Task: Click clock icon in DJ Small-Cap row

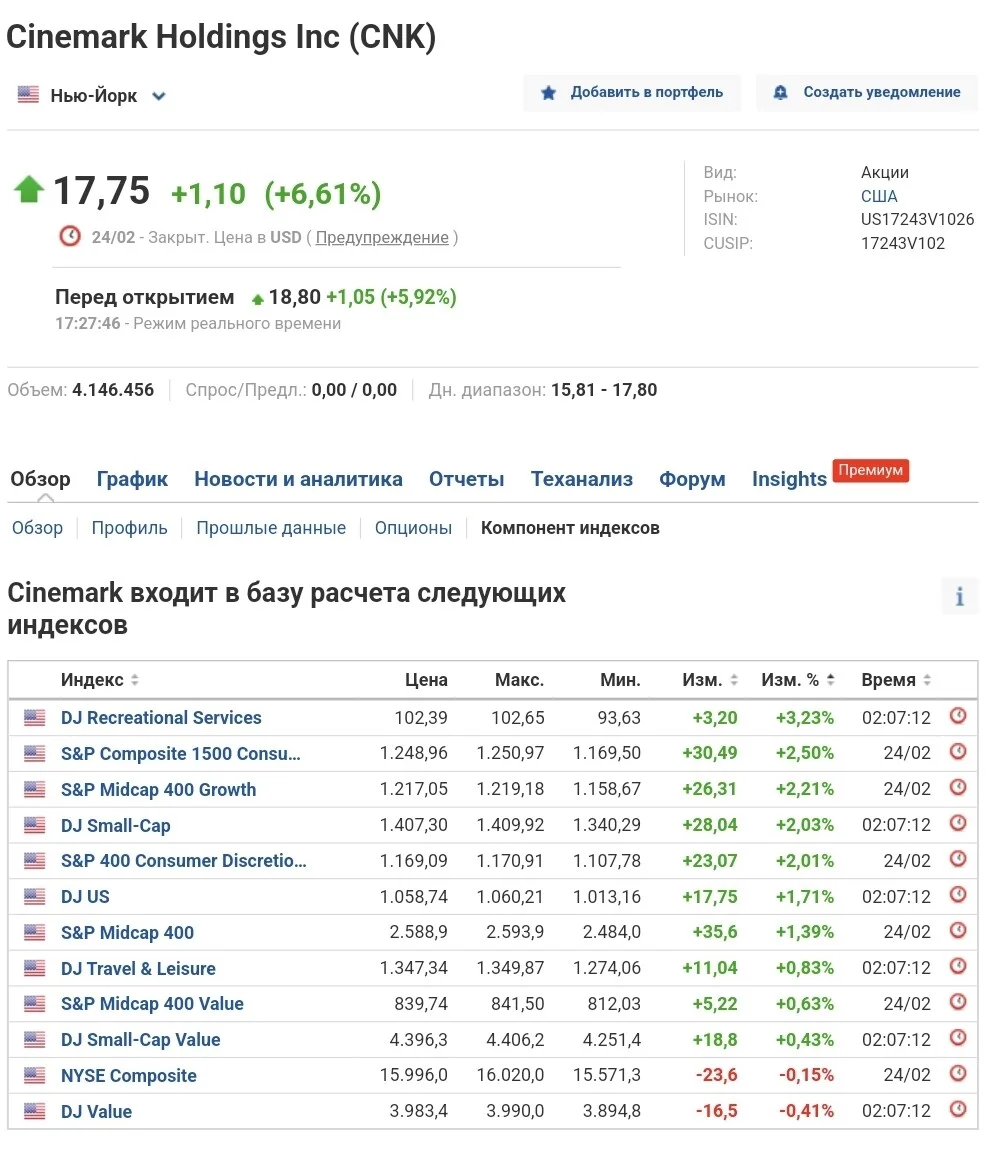Action: [958, 823]
